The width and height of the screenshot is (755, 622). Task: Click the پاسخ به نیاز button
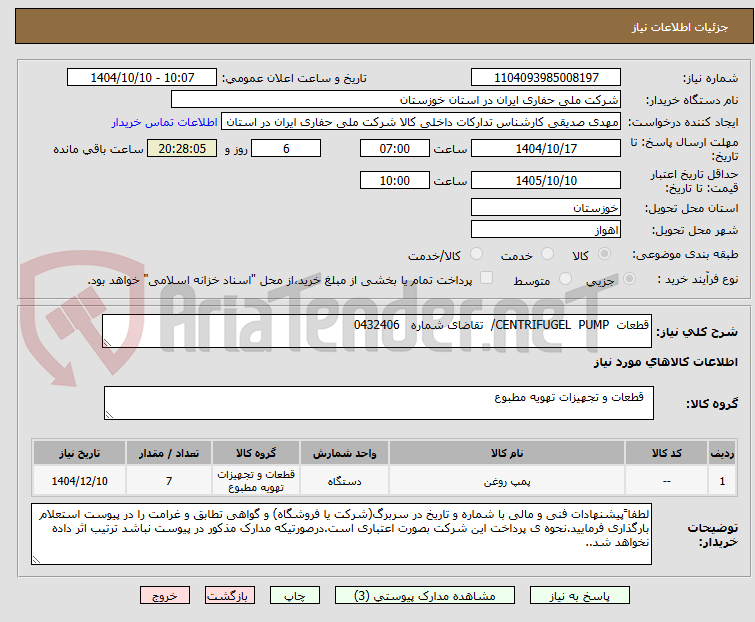click(x=579, y=596)
